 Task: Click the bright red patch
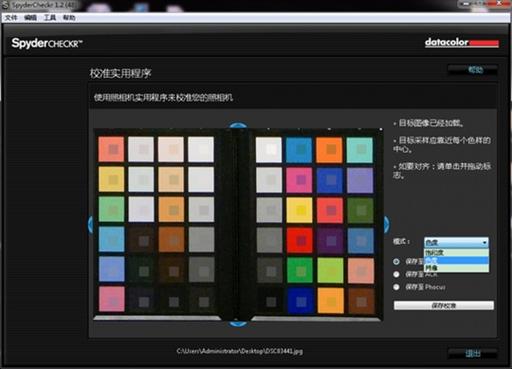click(x=300, y=240)
